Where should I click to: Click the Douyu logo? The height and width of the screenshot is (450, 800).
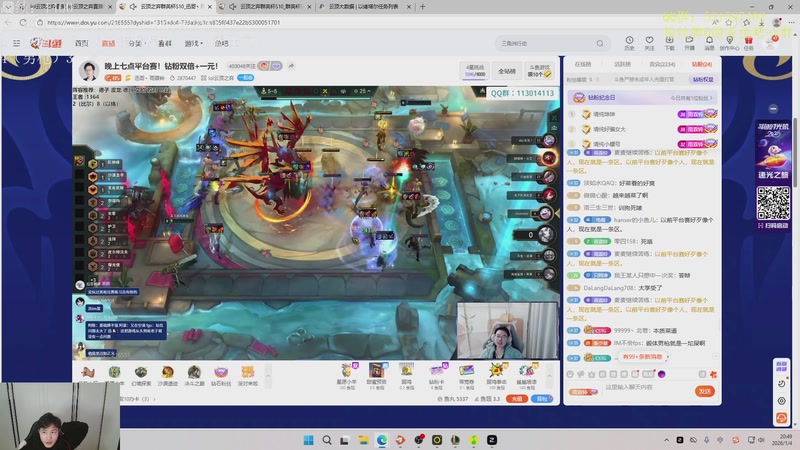(46, 43)
